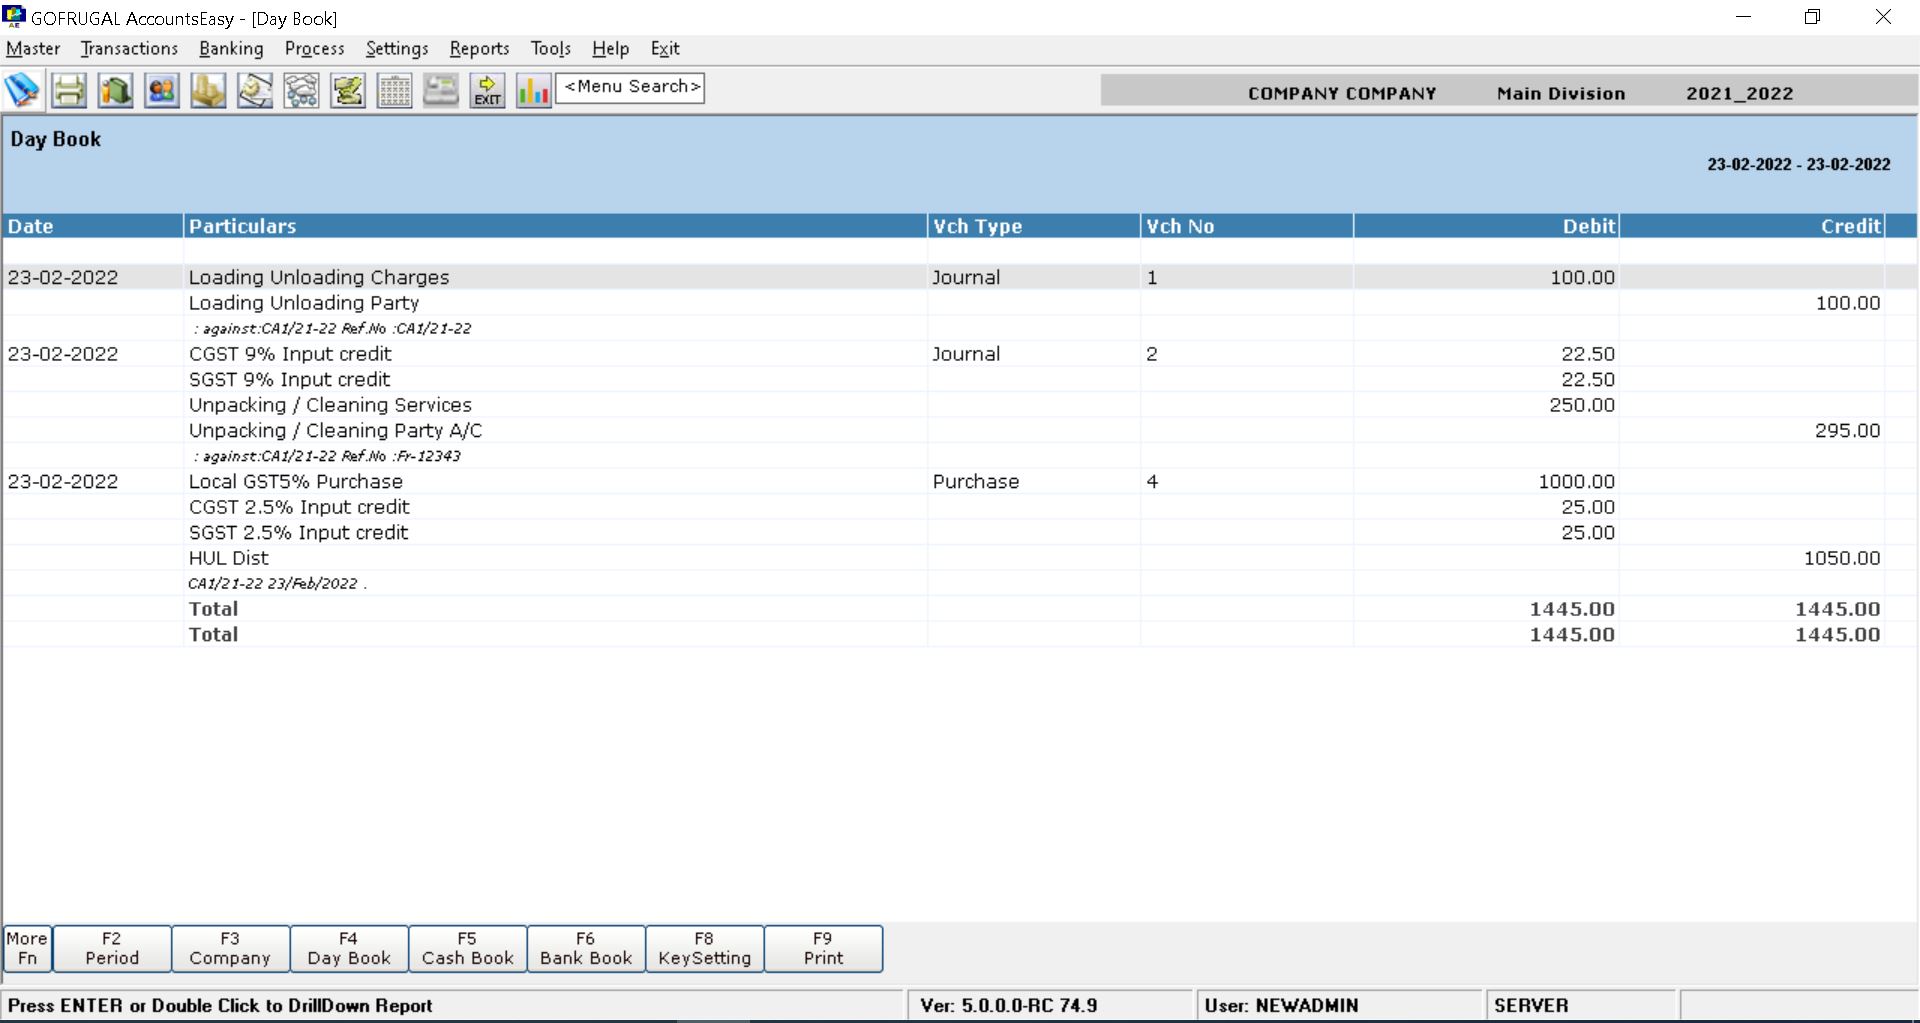The height and width of the screenshot is (1023, 1920).
Task: Select the Local GST5% Purchase entry
Action: [x=296, y=482]
